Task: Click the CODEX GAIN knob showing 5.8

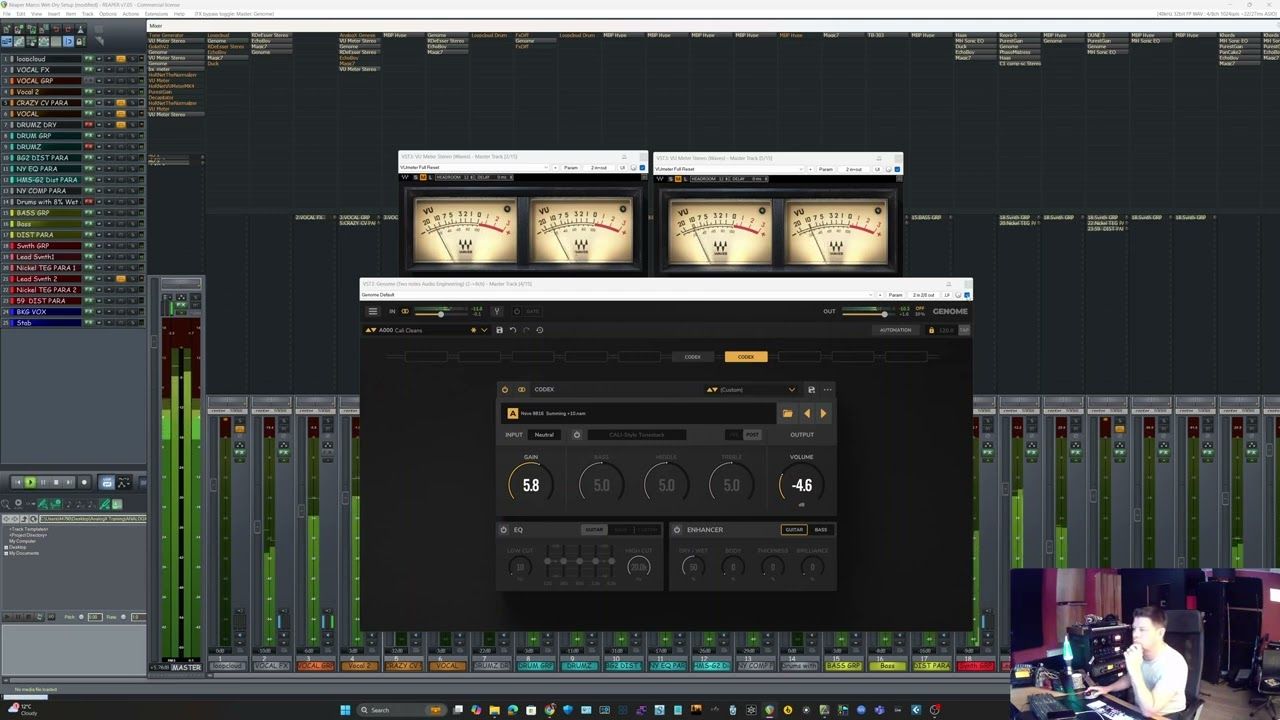Action: 531,485
